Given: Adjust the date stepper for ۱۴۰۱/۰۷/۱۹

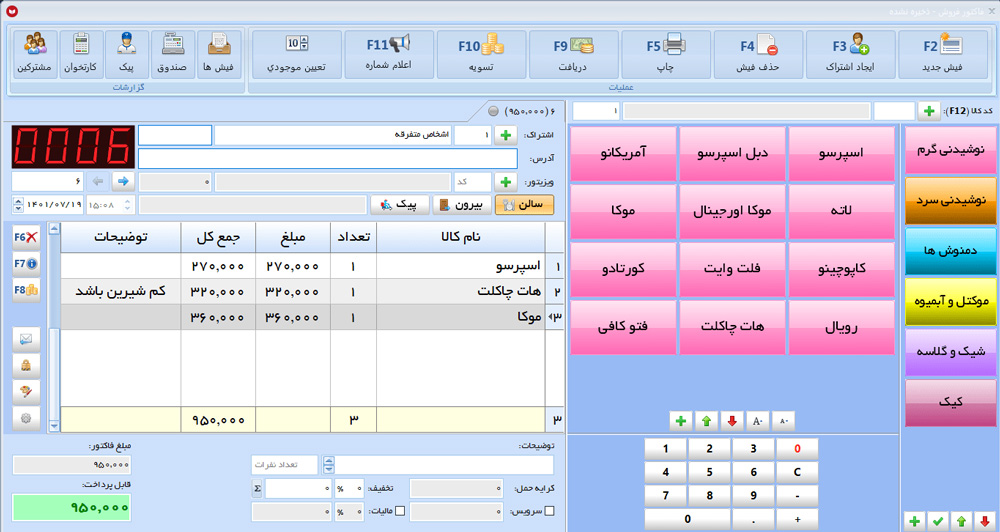Looking at the screenshot, I should [18, 205].
